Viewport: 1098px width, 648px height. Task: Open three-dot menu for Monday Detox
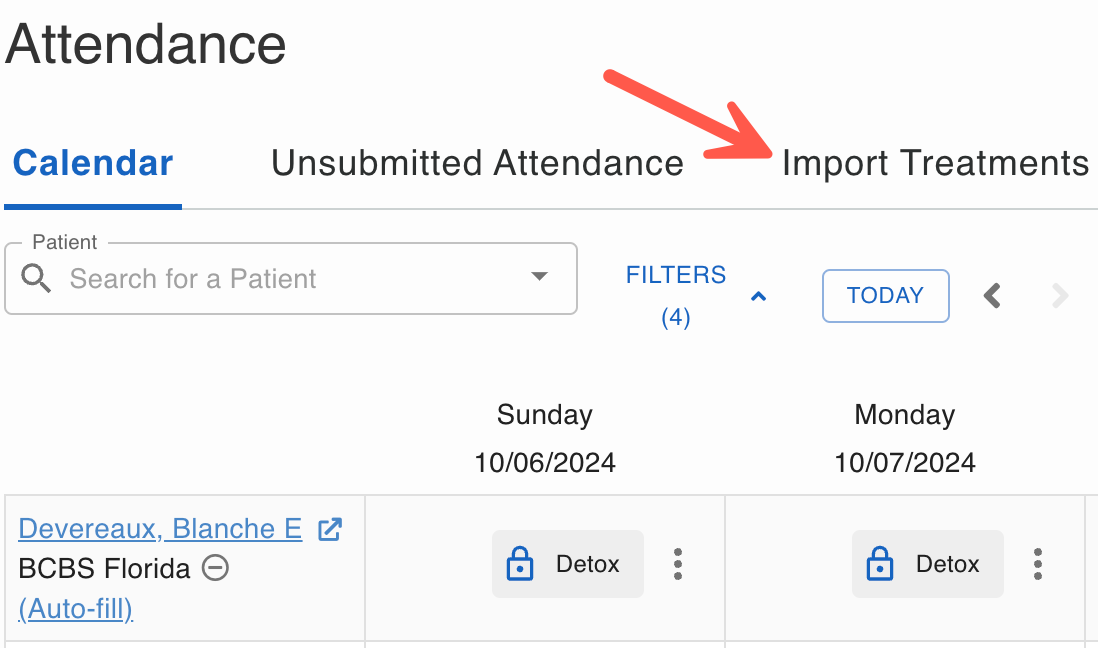[x=1038, y=564]
